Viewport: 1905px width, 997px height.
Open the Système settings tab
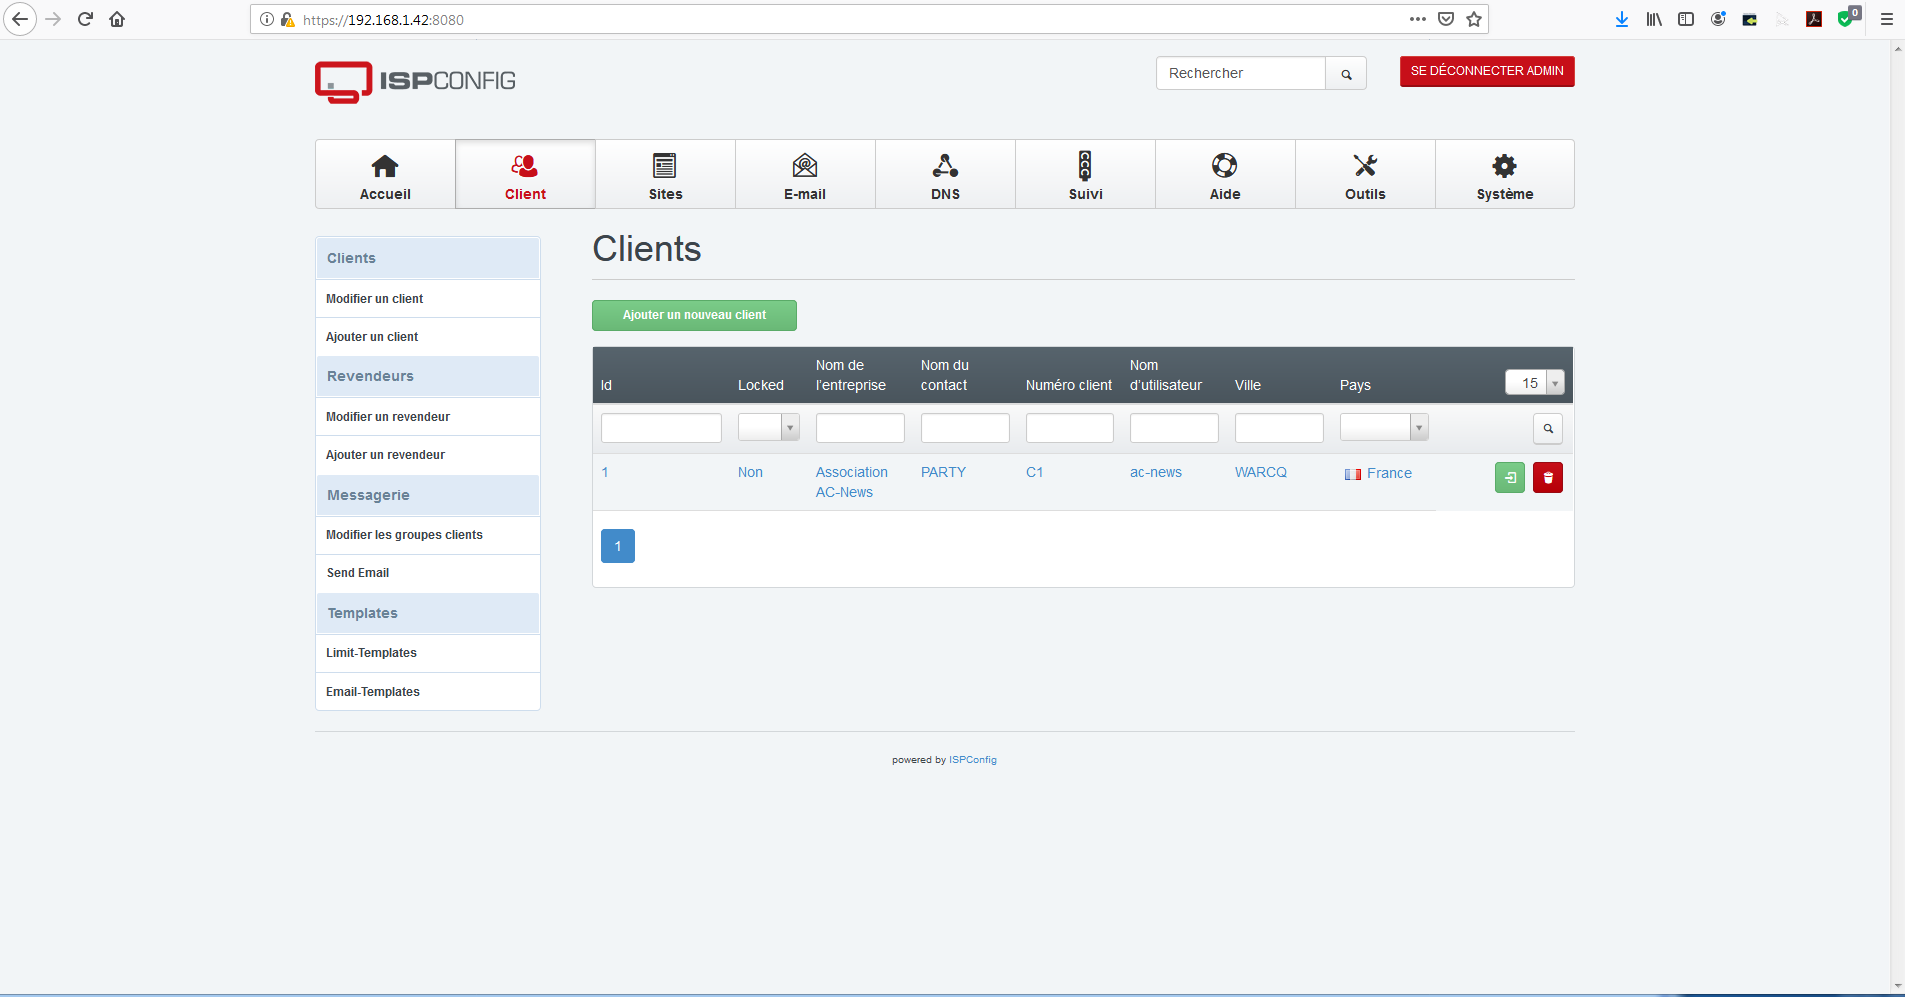click(1504, 175)
